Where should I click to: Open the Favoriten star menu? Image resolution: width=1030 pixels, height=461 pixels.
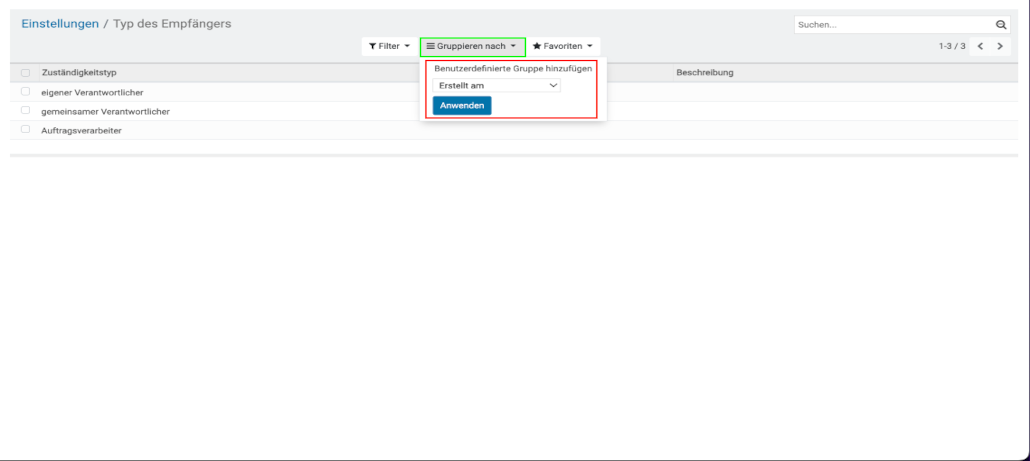tap(563, 47)
